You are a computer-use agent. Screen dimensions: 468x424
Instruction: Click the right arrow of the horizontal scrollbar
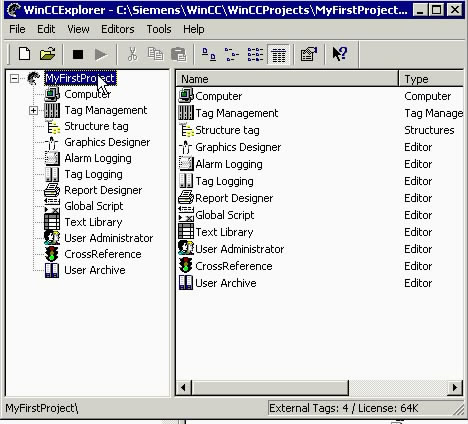pyautogui.click(x=455, y=388)
